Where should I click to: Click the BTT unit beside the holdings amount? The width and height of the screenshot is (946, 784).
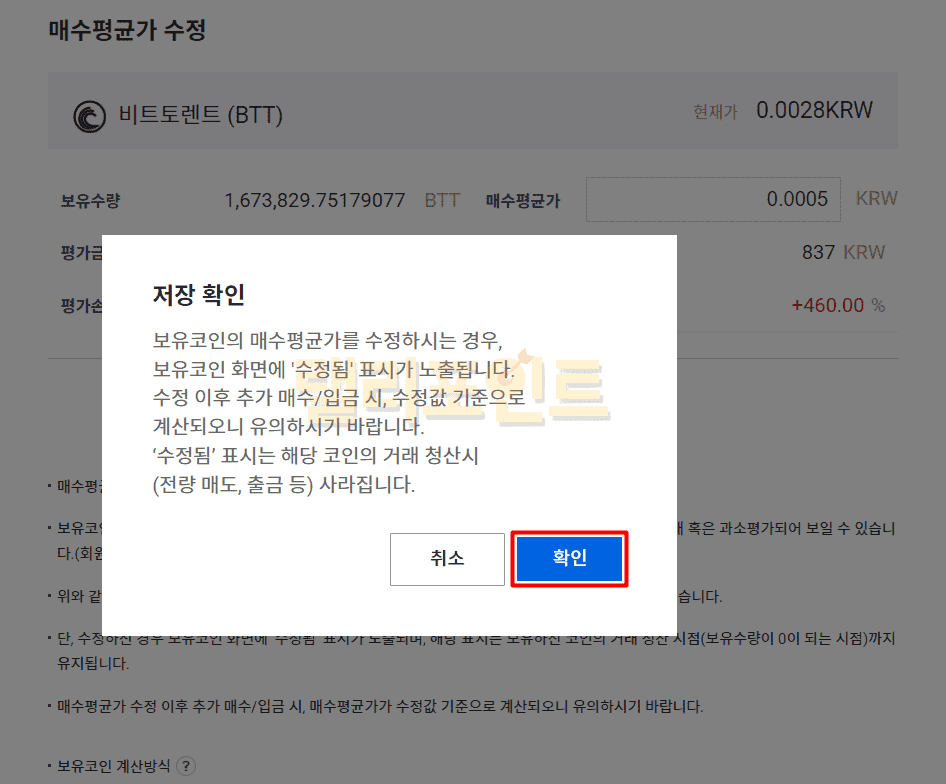tap(442, 200)
